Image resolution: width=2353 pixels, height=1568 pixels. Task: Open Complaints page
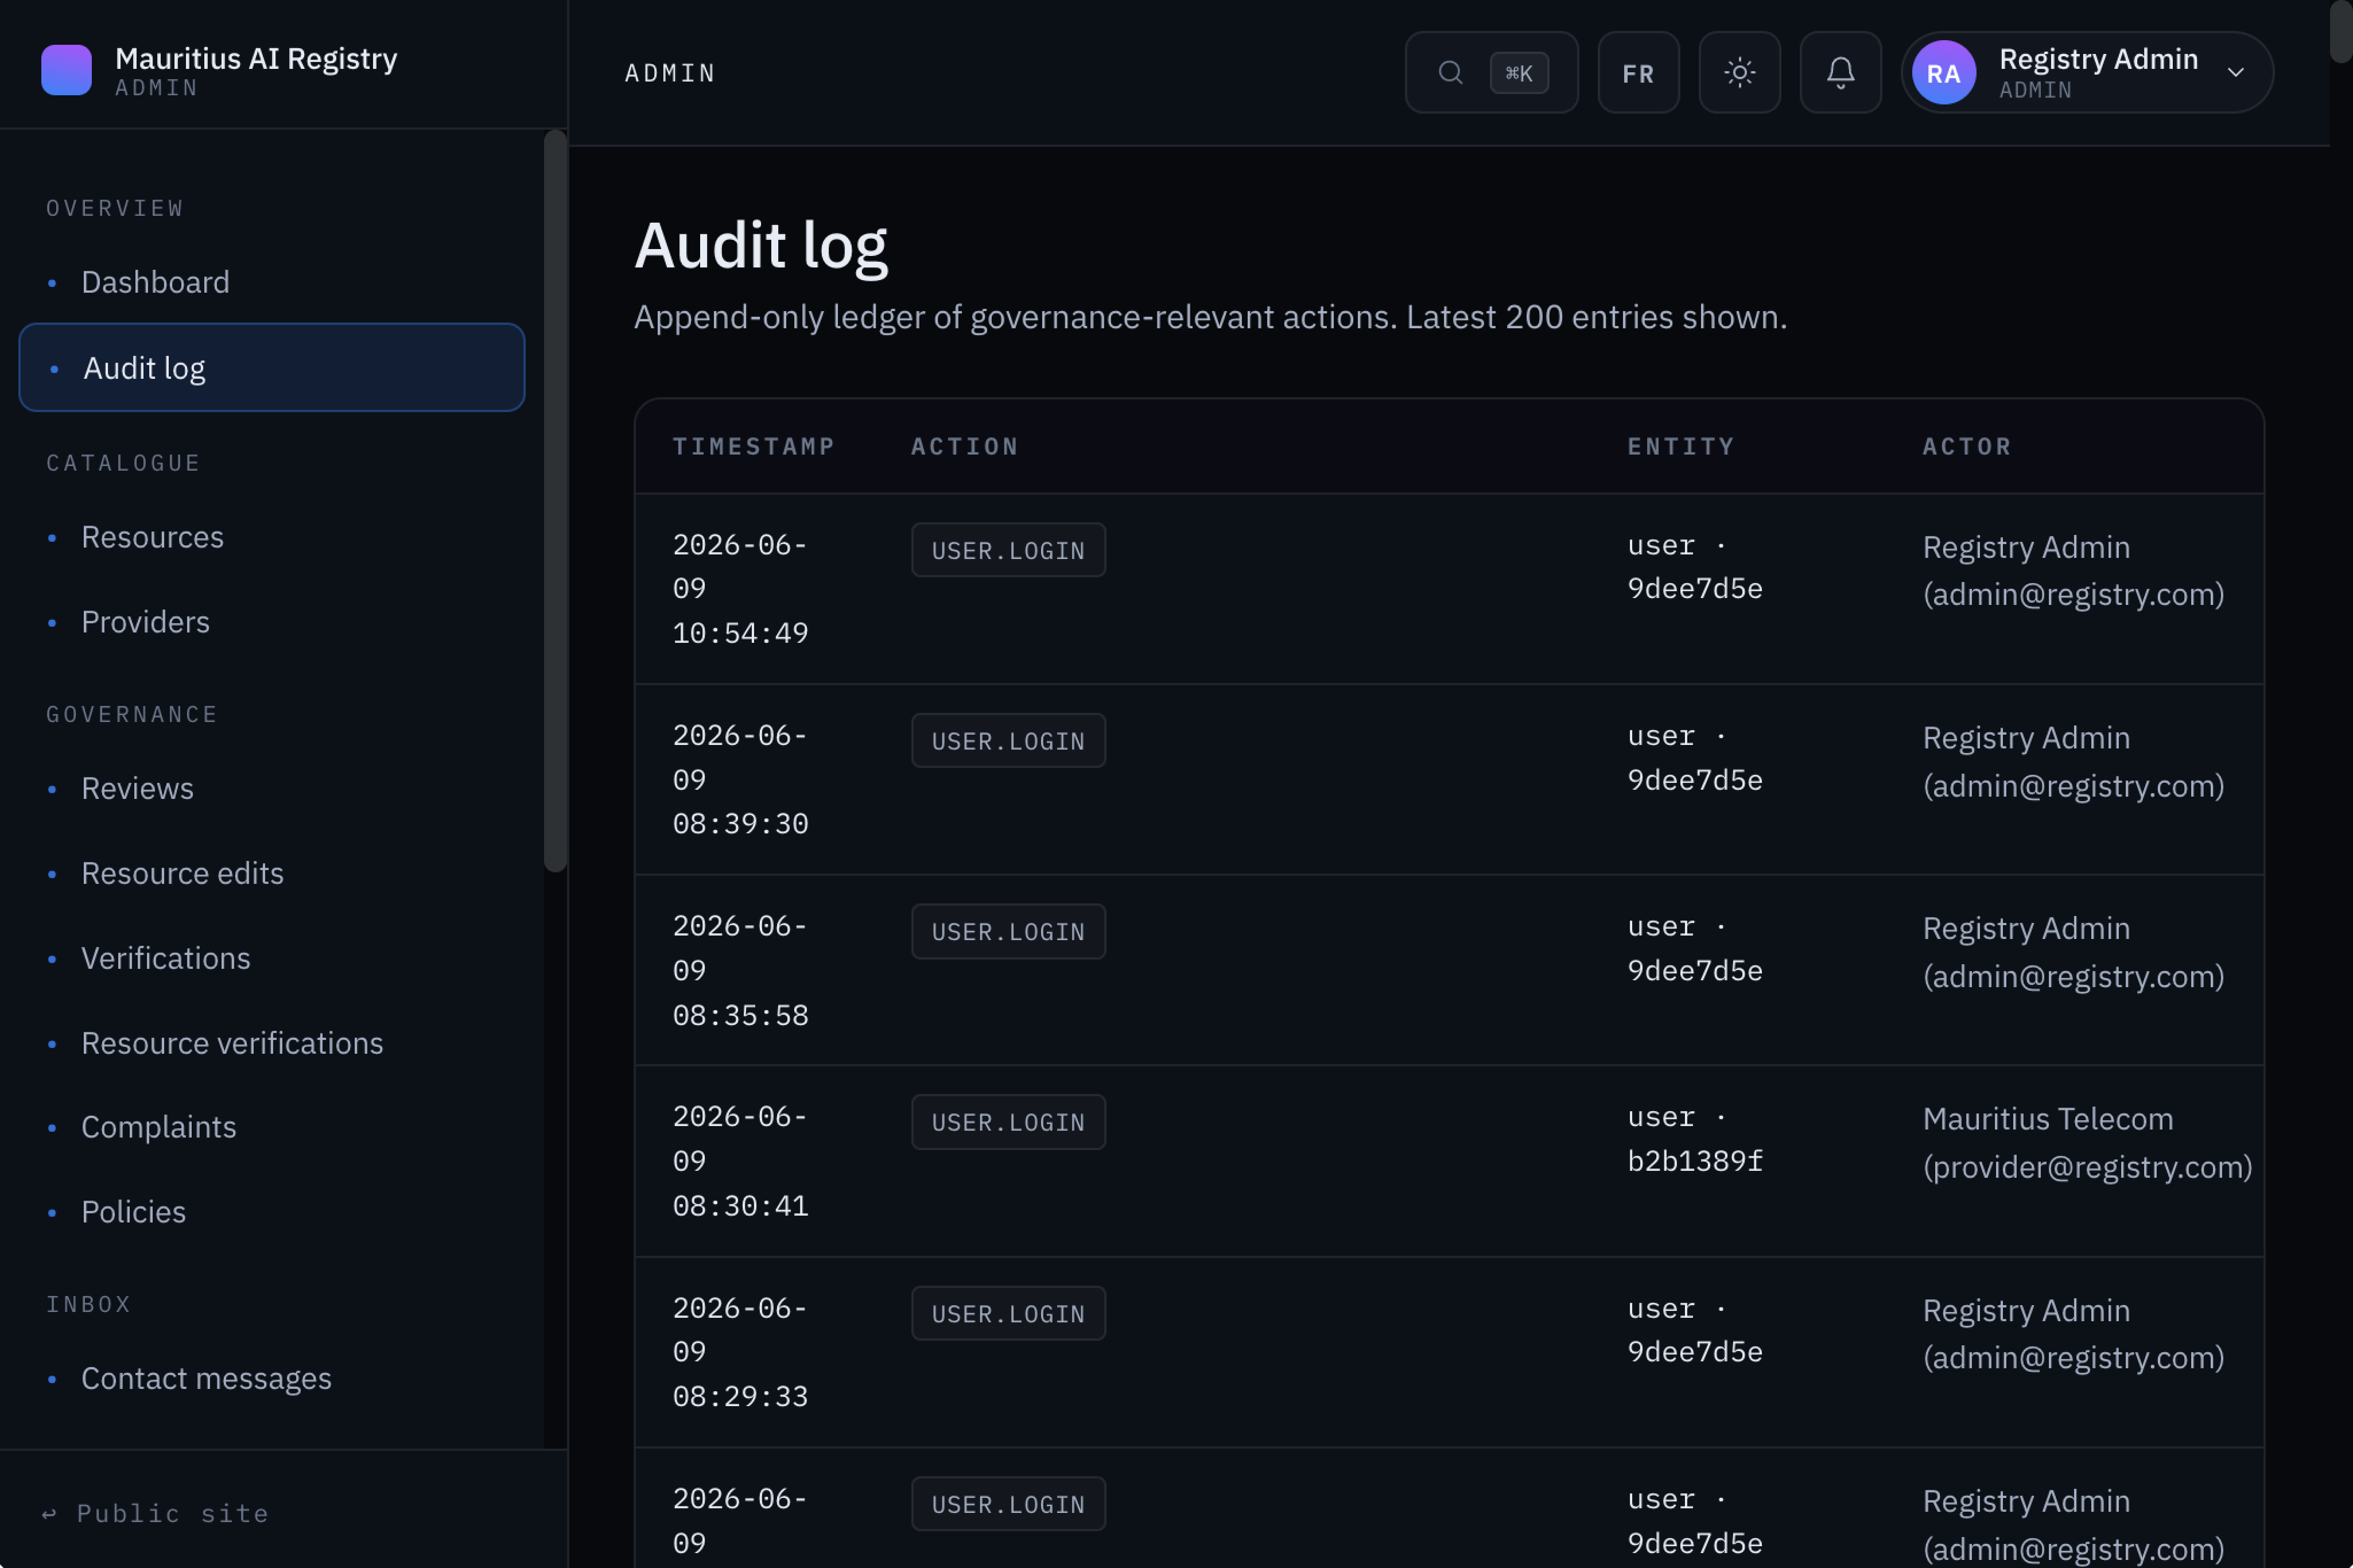coord(271,1127)
